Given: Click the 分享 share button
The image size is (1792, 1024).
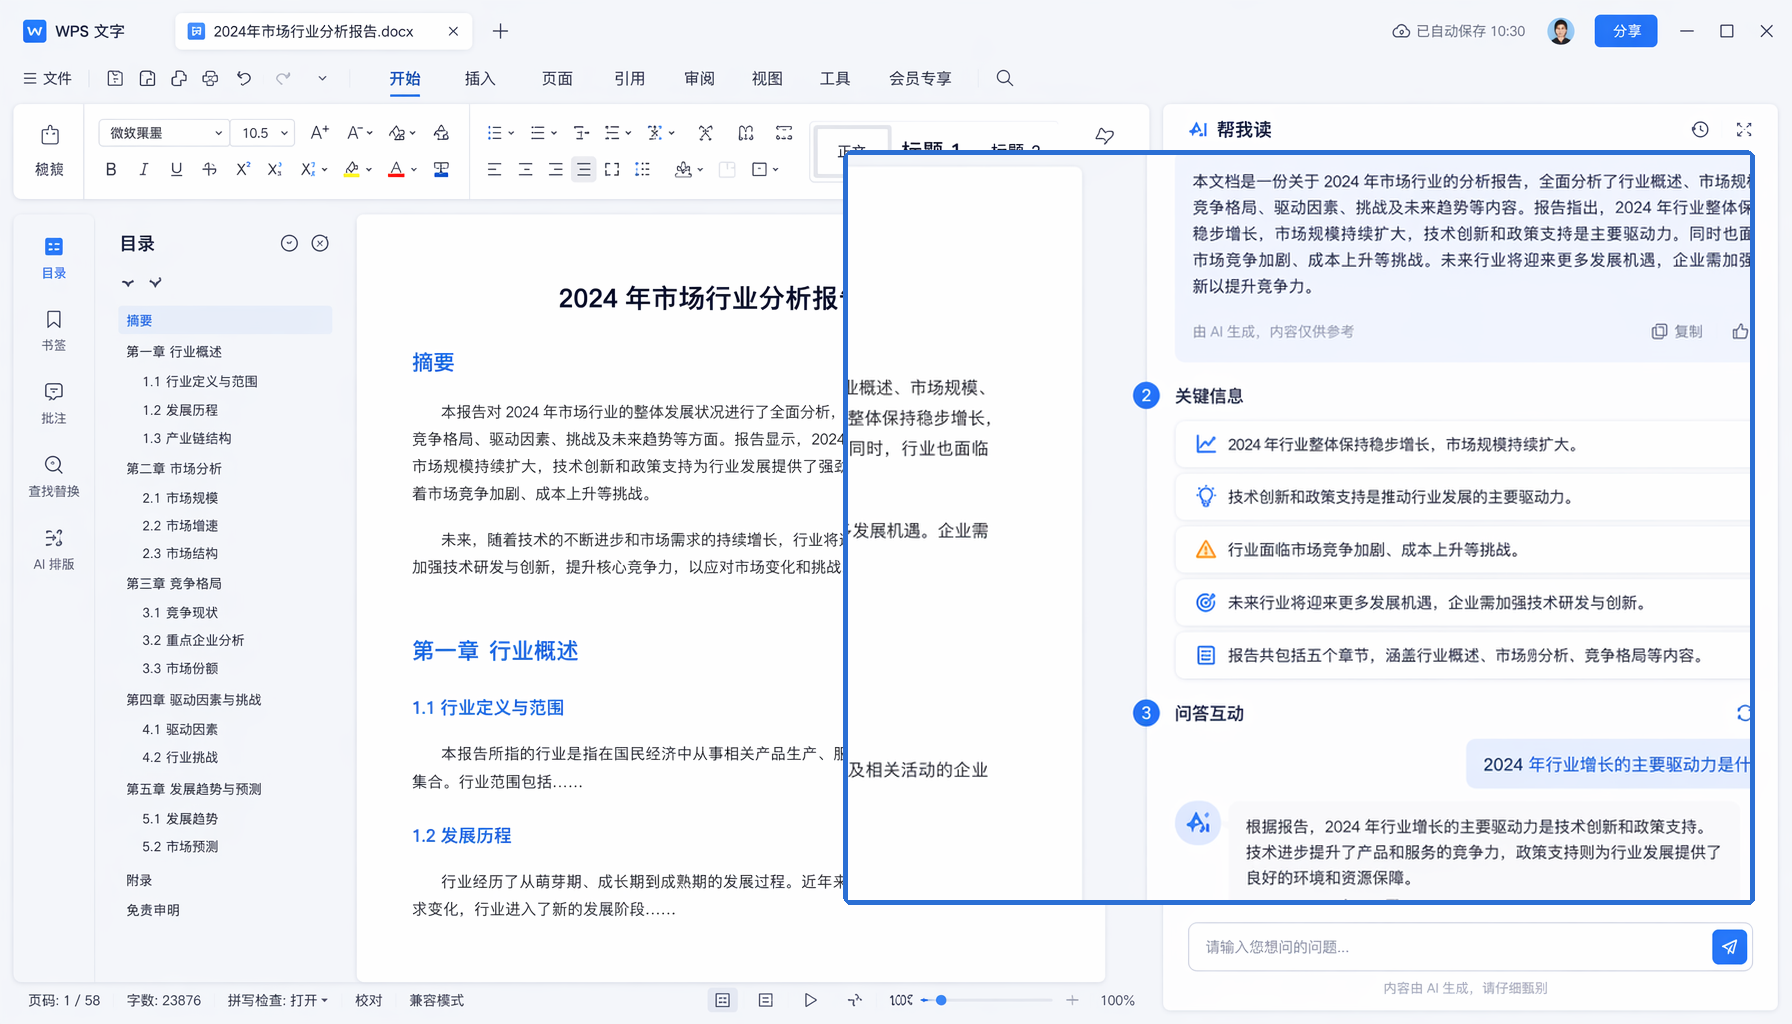Looking at the screenshot, I should tap(1626, 31).
